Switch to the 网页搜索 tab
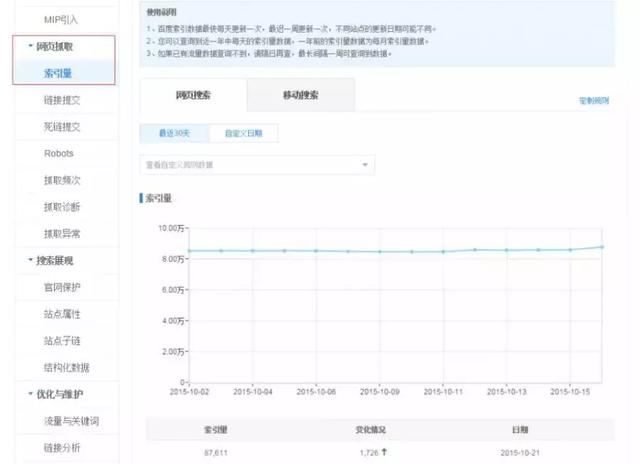Screen dimensions: 640x464 [x=193, y=95]
